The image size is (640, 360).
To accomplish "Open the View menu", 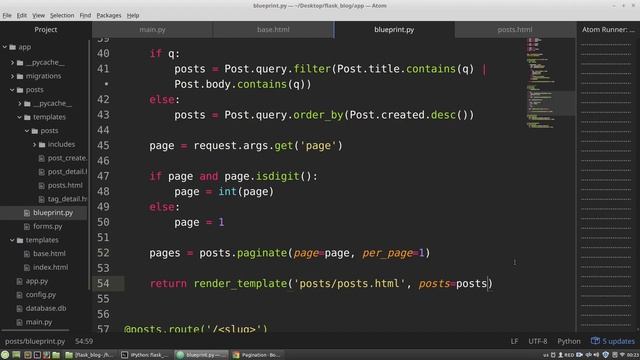I will point(38,16).
